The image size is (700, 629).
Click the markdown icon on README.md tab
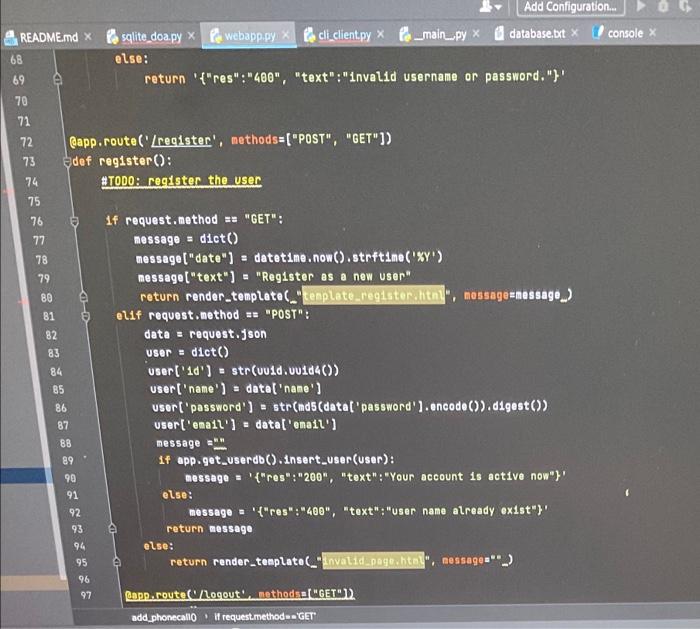[10, 38]
